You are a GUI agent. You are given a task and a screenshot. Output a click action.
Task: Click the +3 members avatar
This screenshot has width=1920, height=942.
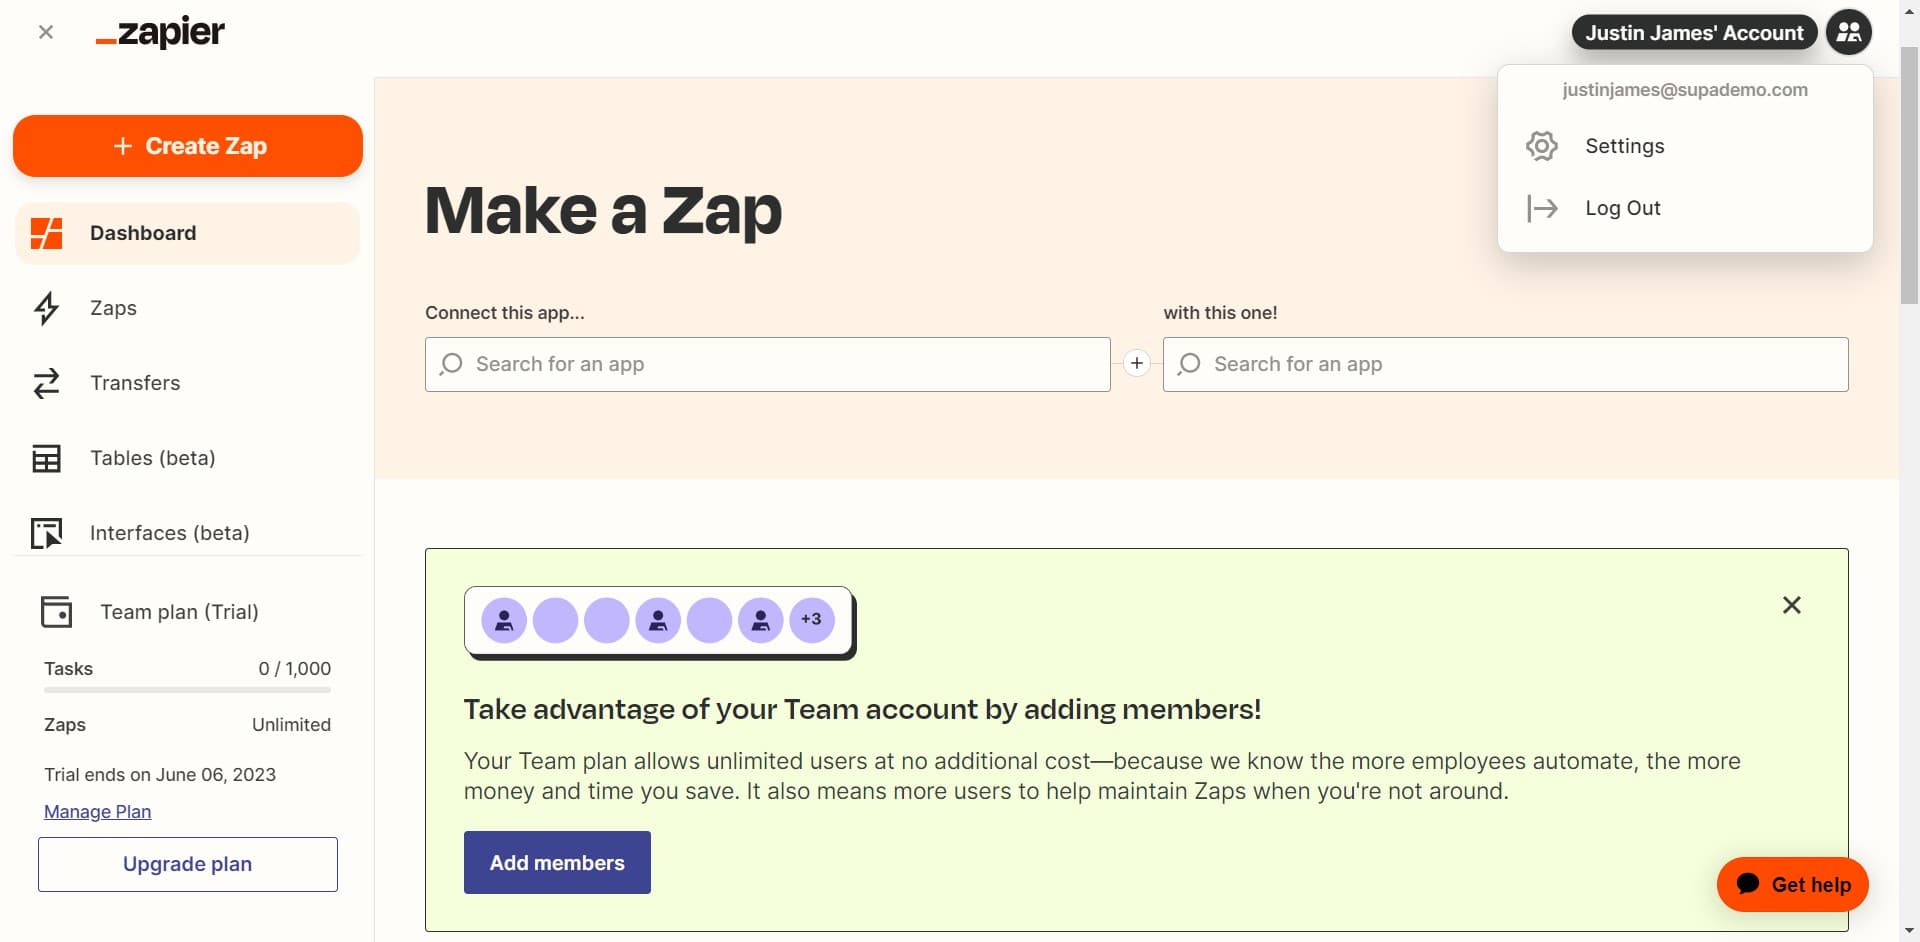(811, 620)
